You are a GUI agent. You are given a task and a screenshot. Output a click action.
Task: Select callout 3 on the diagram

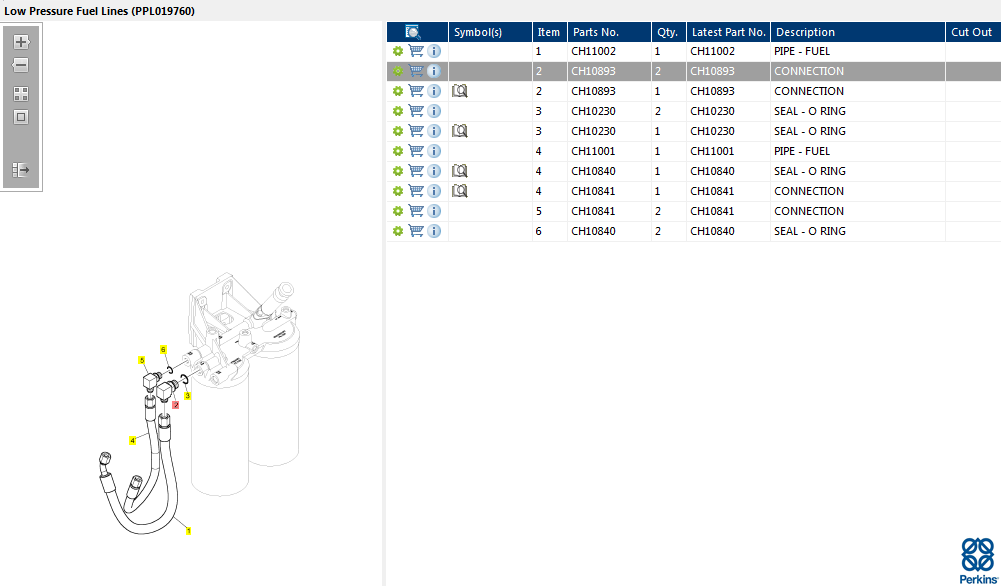point(188,396)
